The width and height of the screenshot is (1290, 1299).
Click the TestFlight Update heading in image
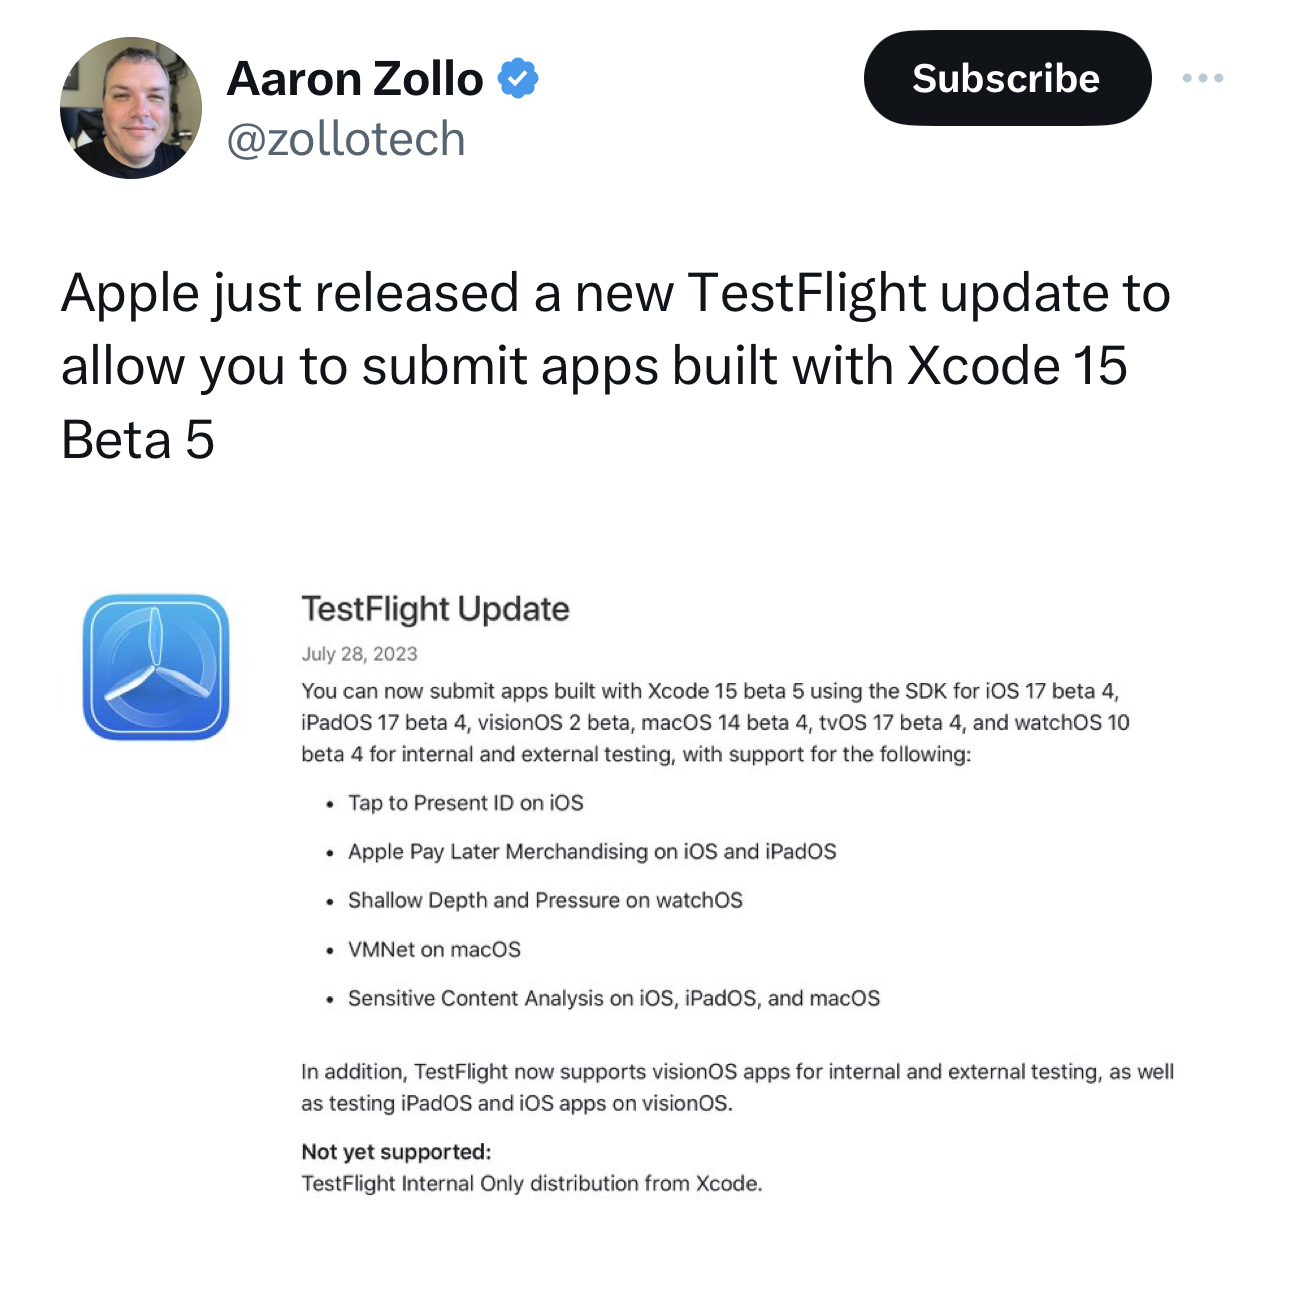[435, 608]
